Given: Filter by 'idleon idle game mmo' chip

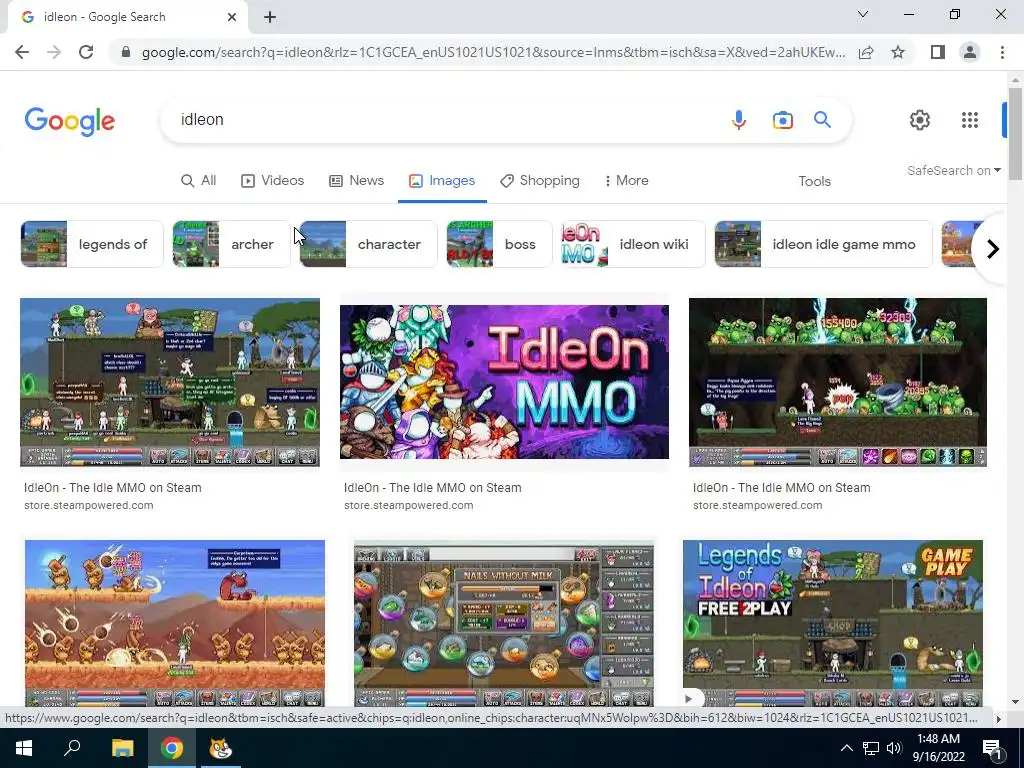Looking at the screenshot, I should click(x=824, y=244).
